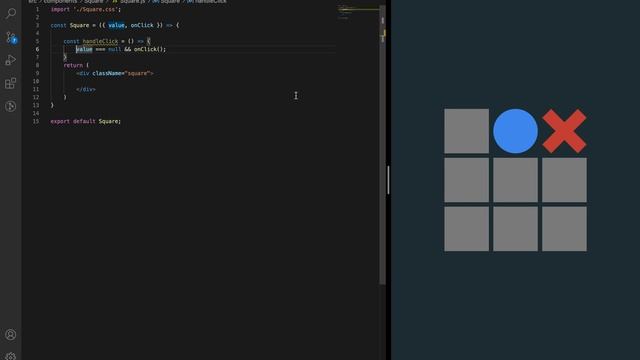The width and height of the screenshot is (640, 360).
Task: Click the highlighted 'value' parameter in line 3
Action: (116, 25)
